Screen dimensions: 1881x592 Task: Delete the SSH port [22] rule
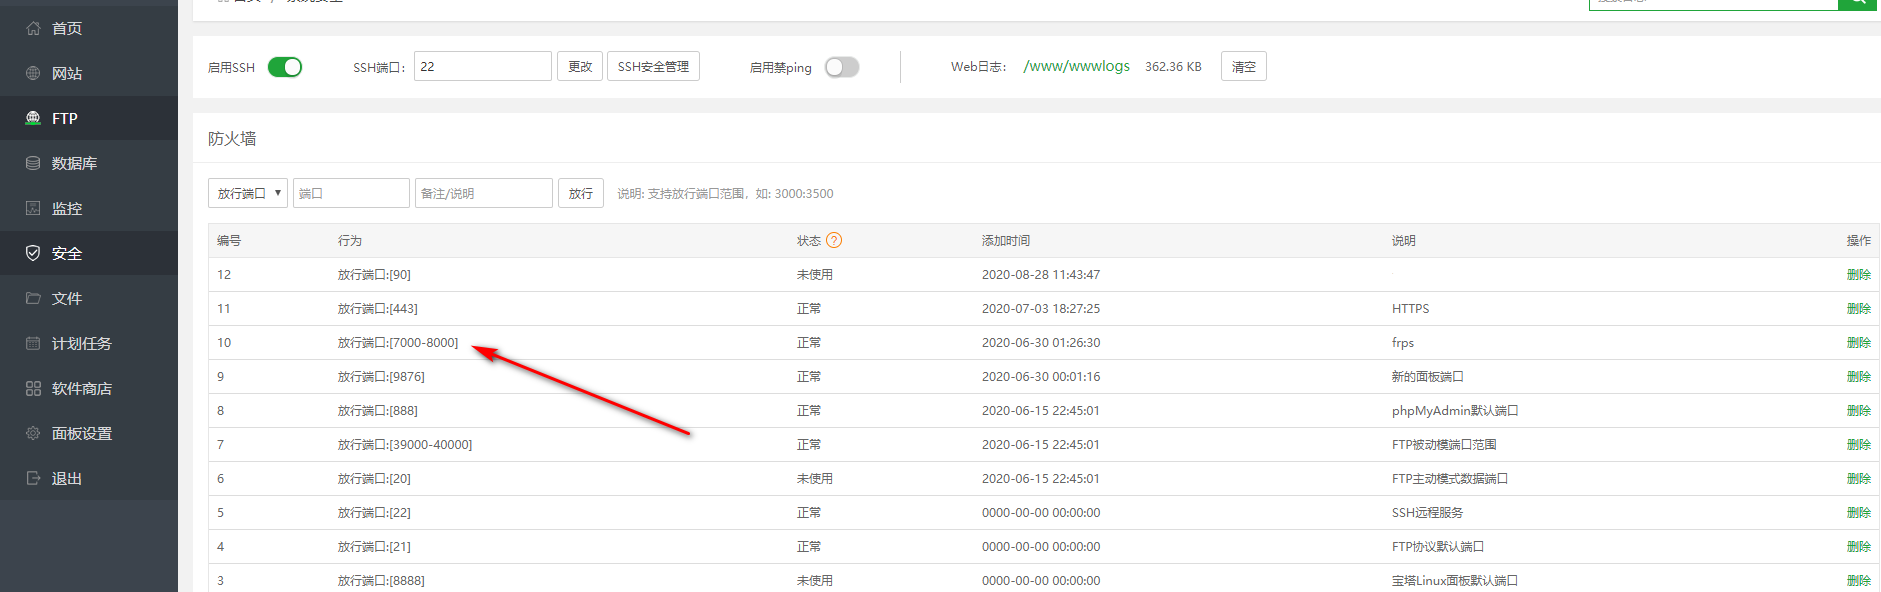click(1859, 512)
